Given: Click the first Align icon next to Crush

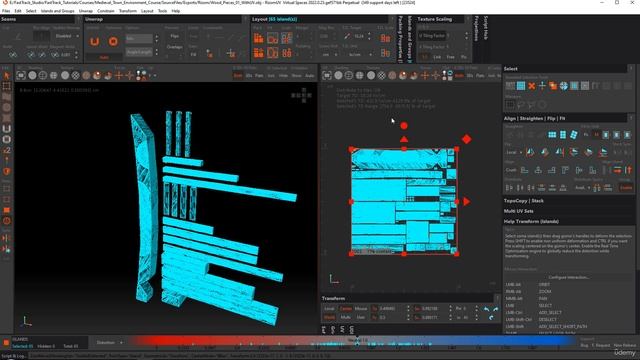Looking at the screenshot, I should pyautogui.click(x=524, y=170).
